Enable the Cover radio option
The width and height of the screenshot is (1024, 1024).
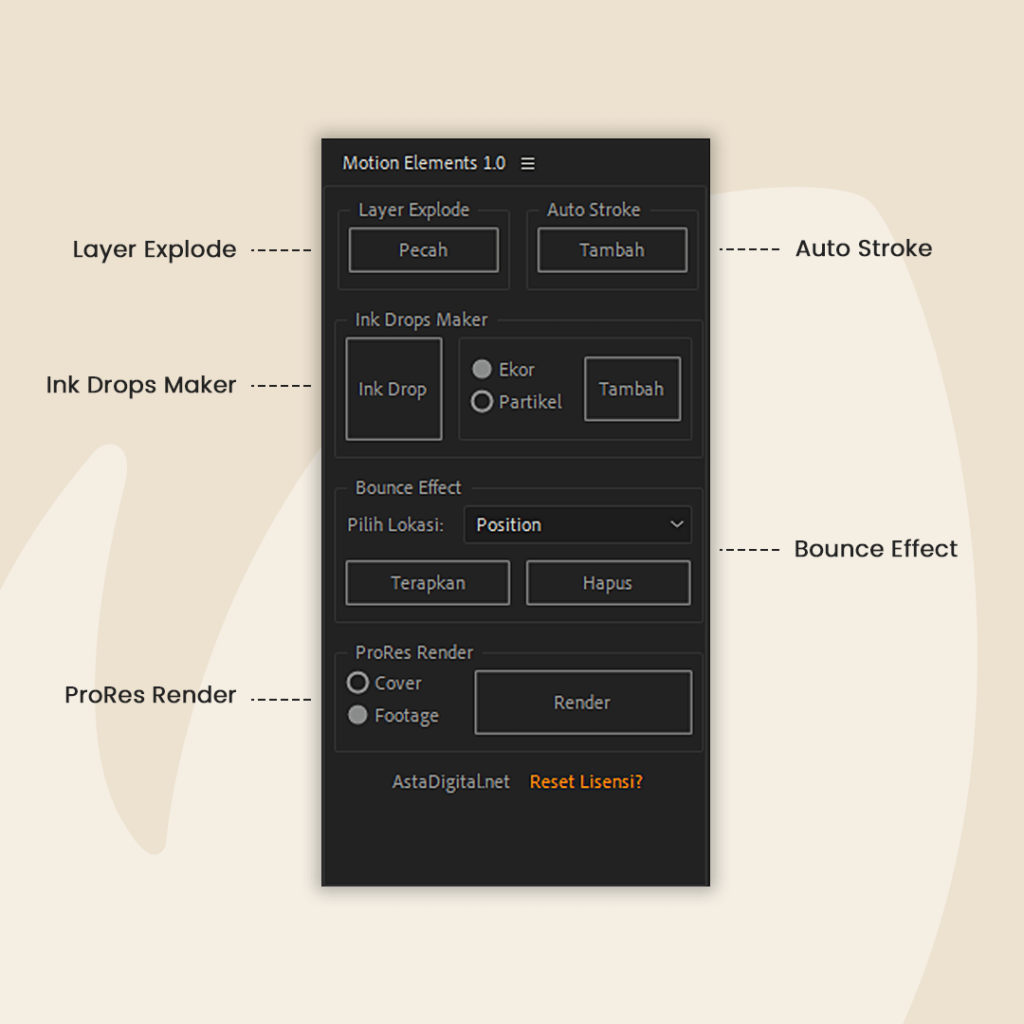pos(358,683)
